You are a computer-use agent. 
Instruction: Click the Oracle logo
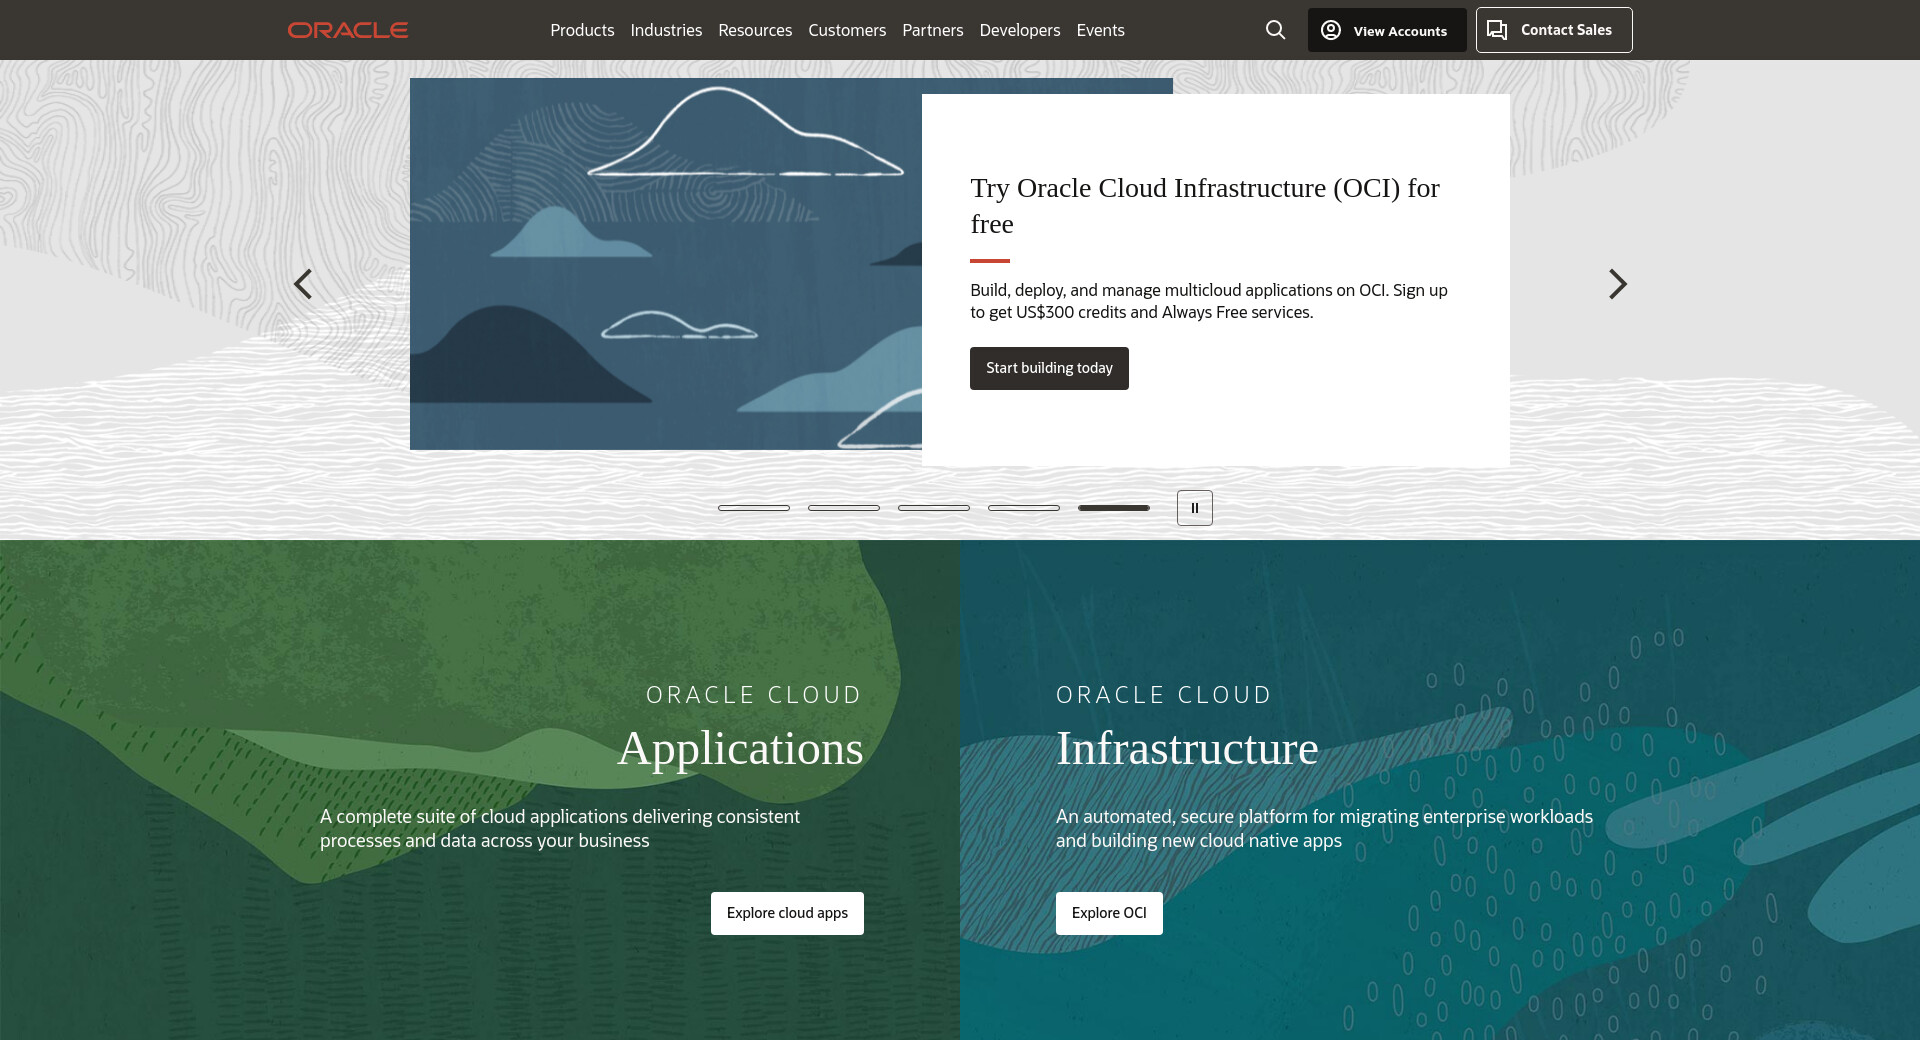point(348,30)
